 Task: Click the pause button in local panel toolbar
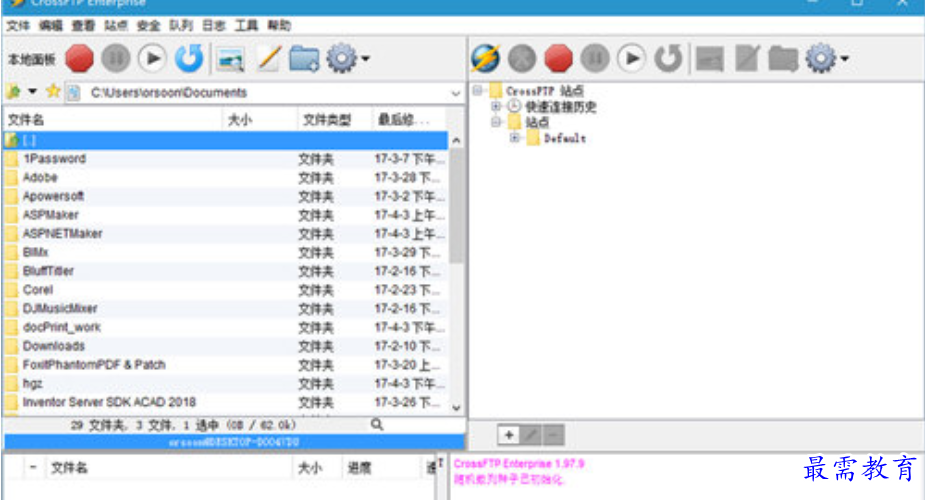point(116,58)
